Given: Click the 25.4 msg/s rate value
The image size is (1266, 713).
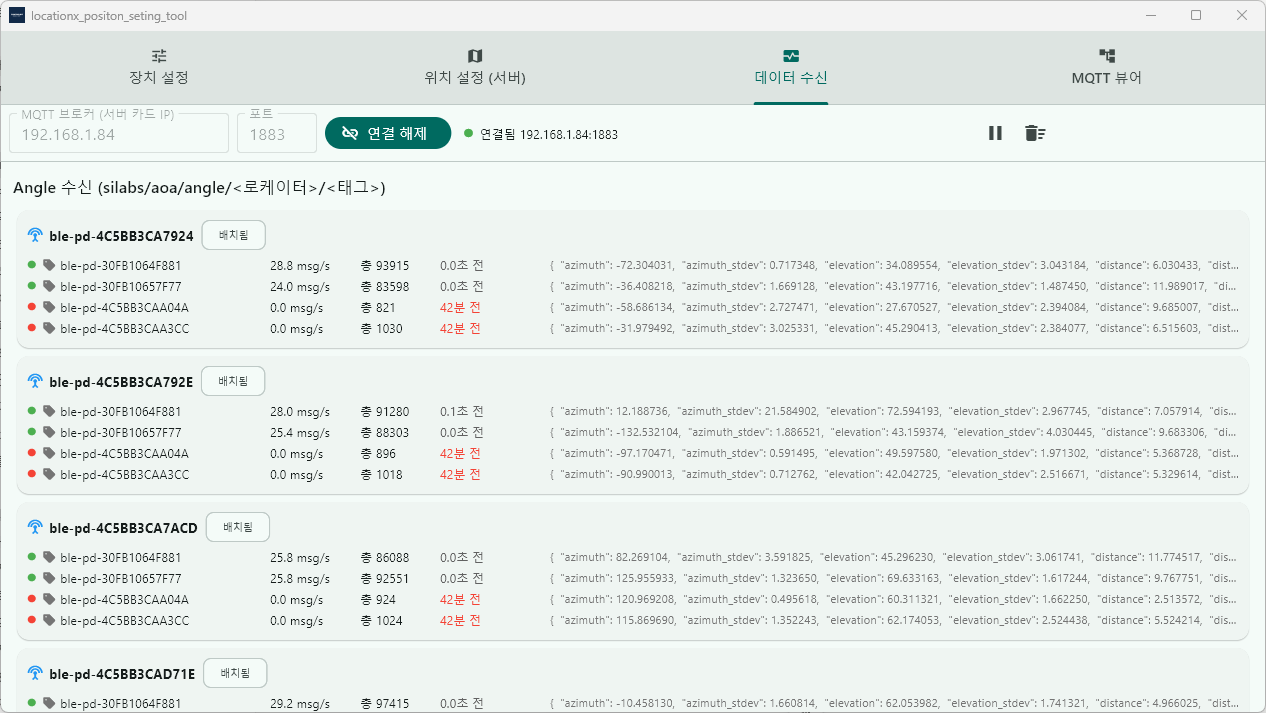Looking at the screenshot, I should (300, 433).
